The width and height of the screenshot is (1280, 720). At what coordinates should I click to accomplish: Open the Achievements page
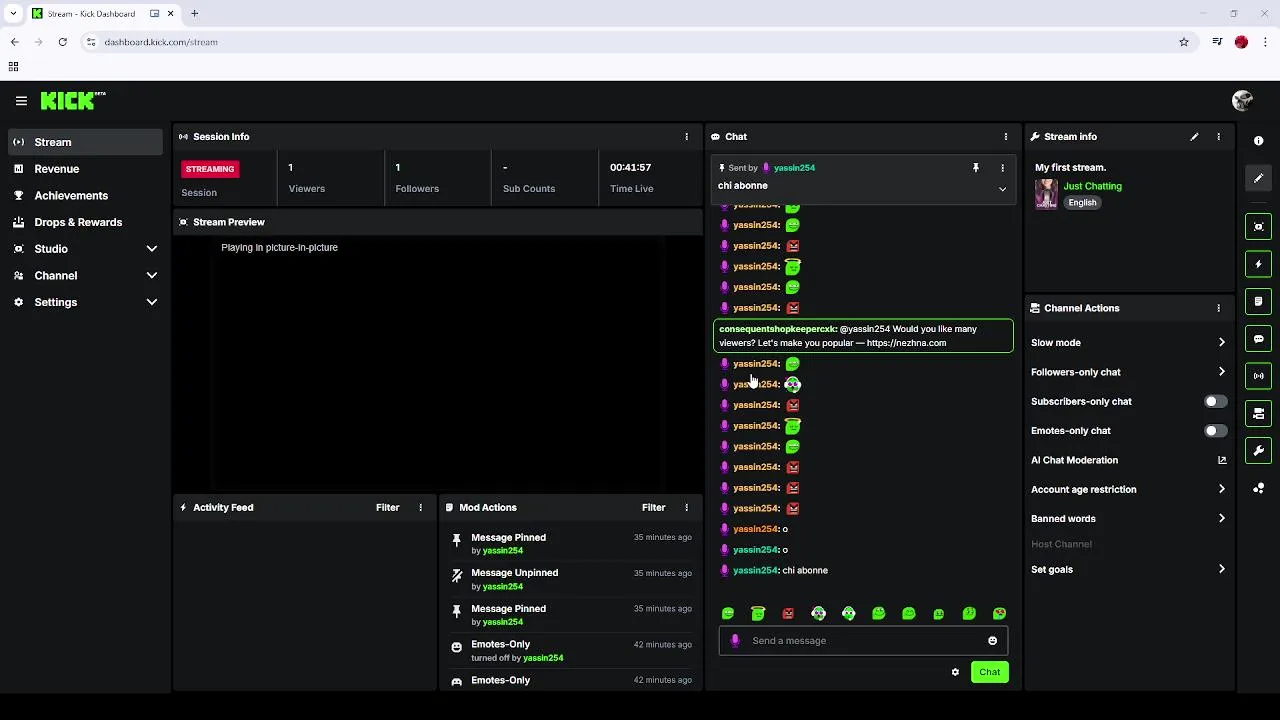pos(86,196)
